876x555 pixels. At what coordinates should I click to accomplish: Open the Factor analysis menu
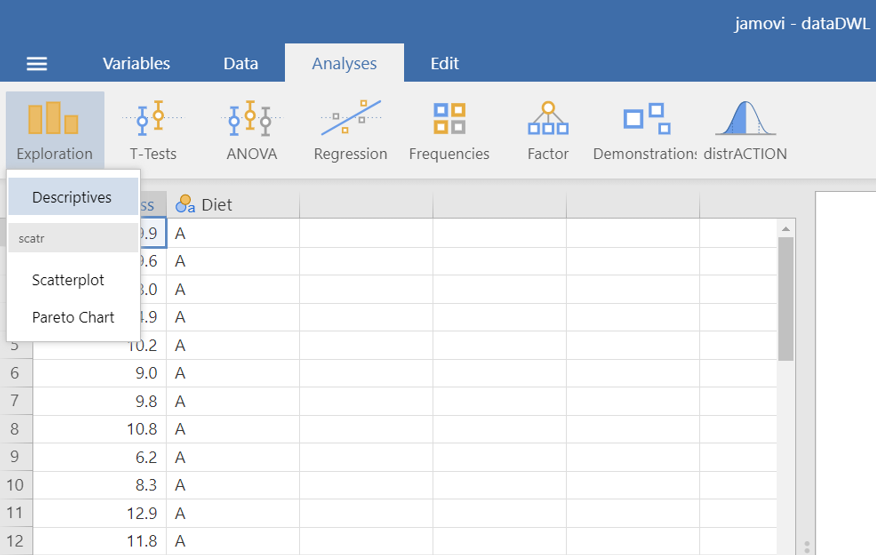[548, 129]
